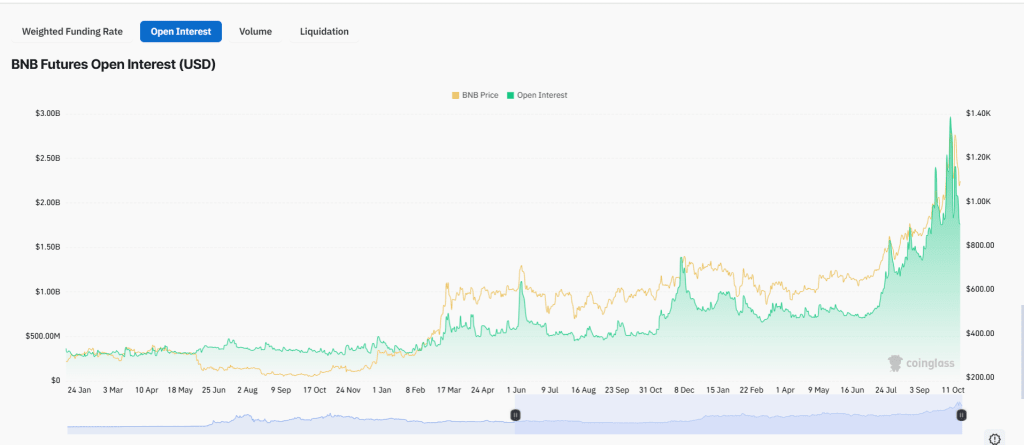The width and height of the screenshot is (1024, 445).
Task: Click the $1.40K right axis label
Action: point(980,113)
